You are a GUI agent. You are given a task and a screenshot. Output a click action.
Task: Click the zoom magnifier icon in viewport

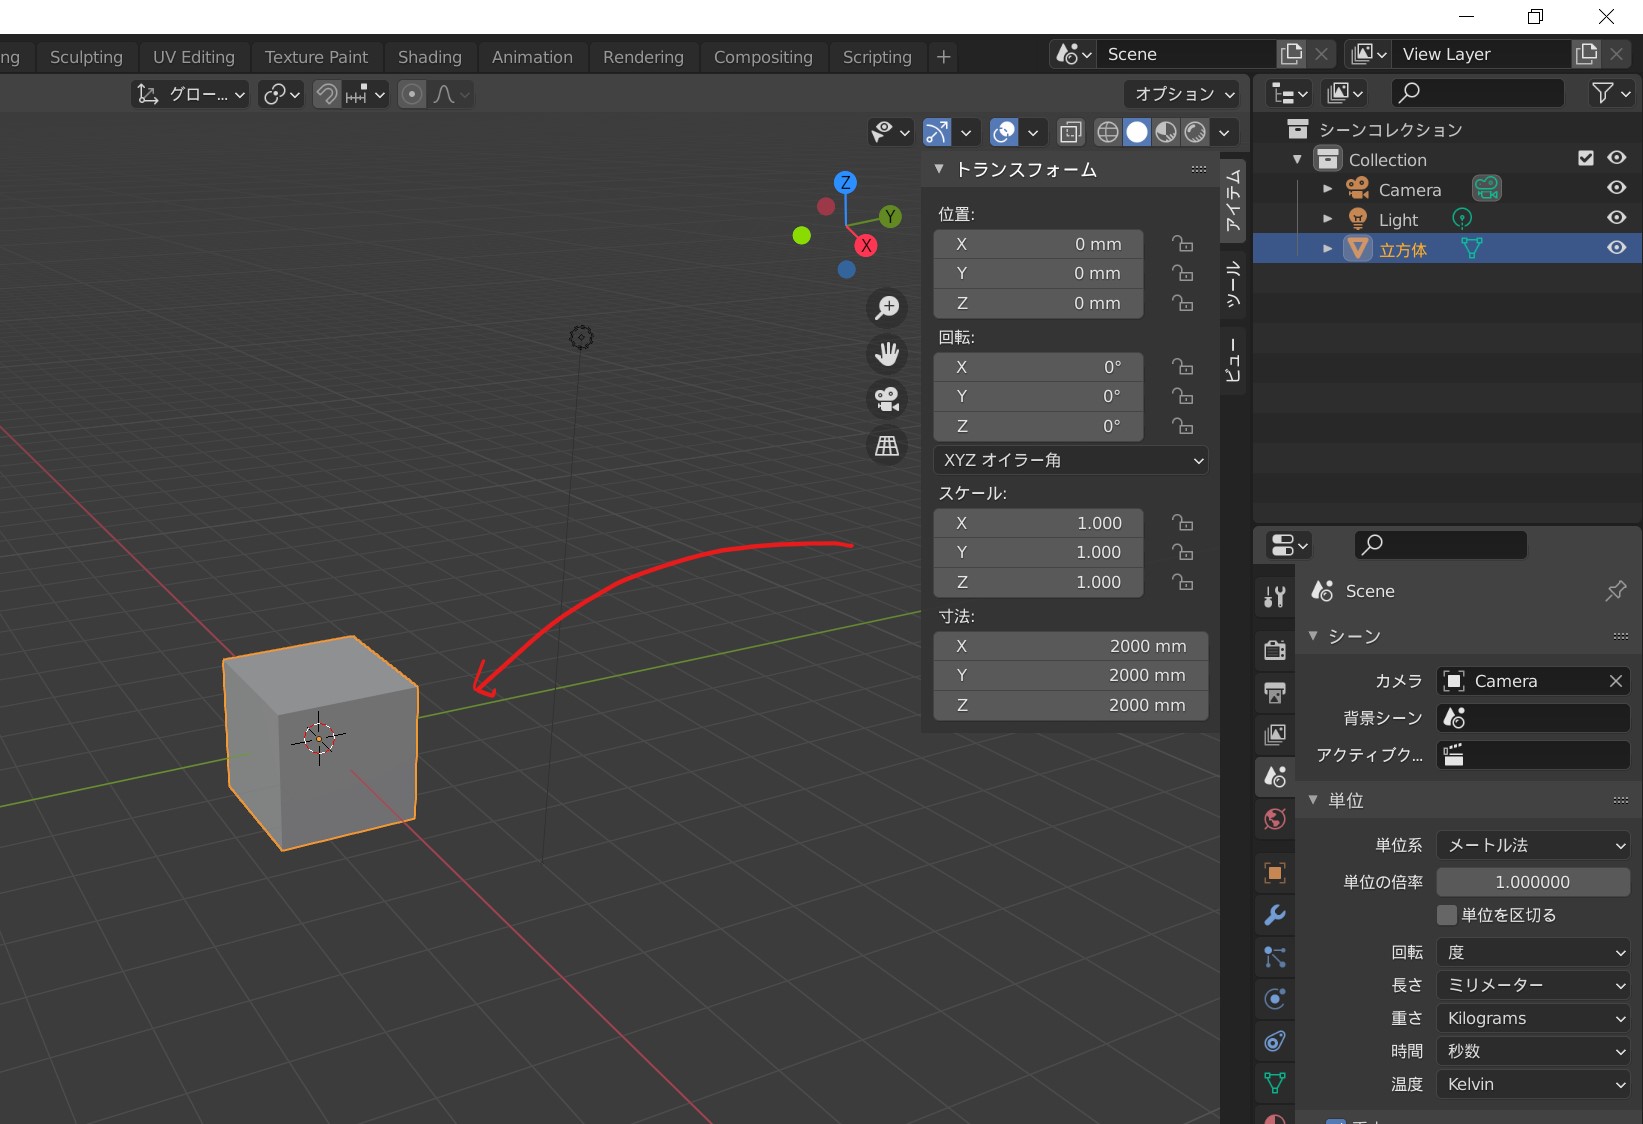887,308
